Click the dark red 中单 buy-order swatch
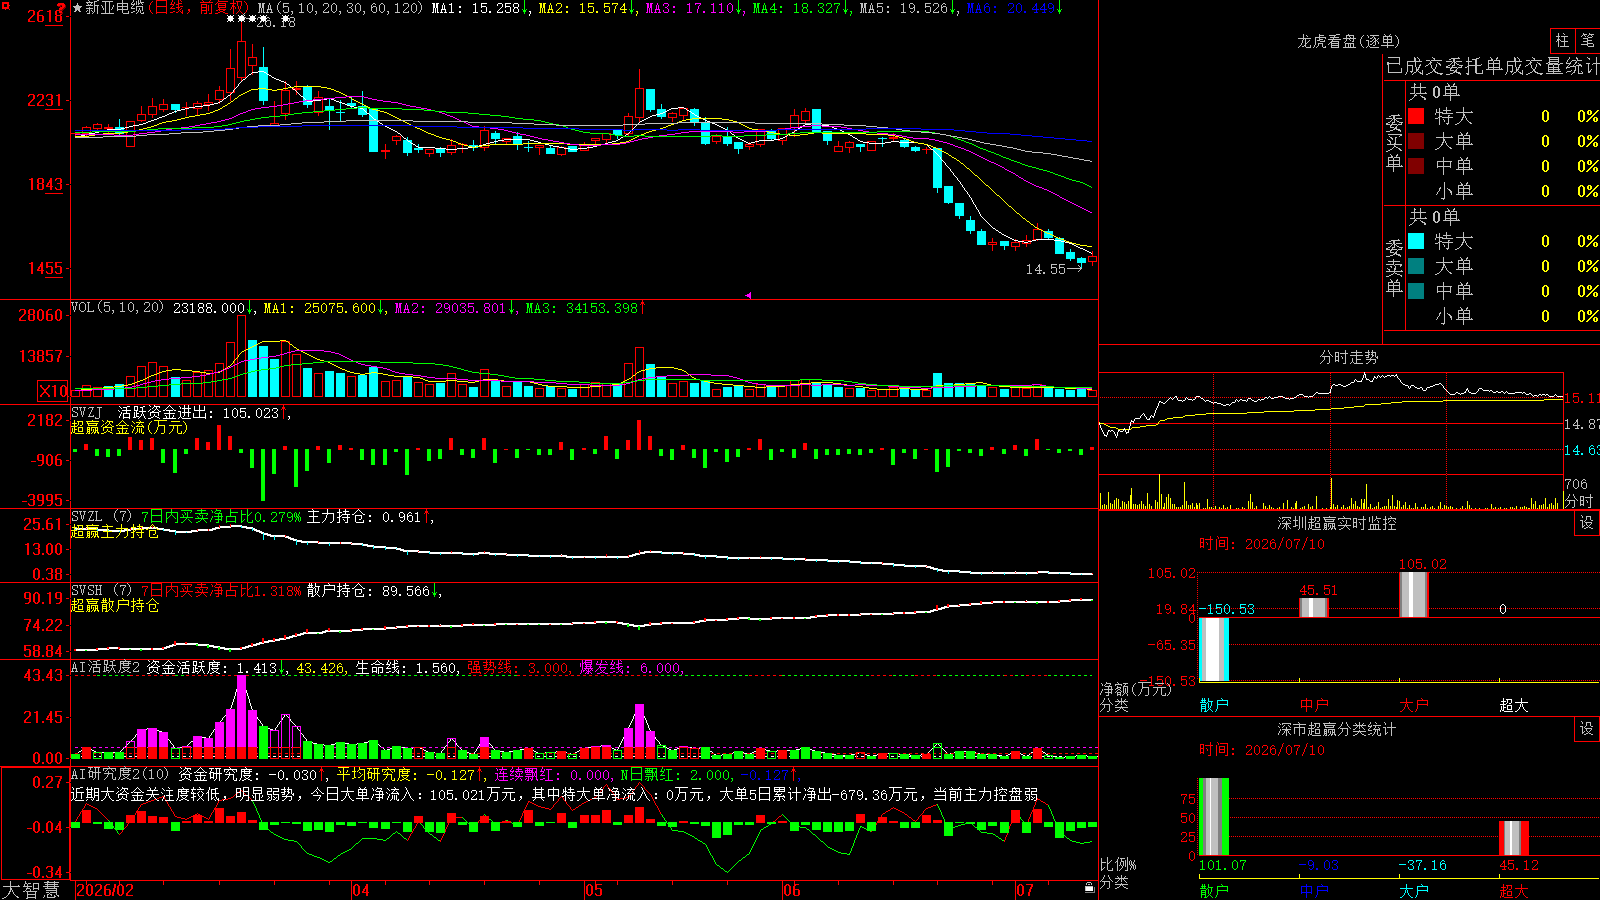Screen dimensions: 1600x900 point(1416,166)
